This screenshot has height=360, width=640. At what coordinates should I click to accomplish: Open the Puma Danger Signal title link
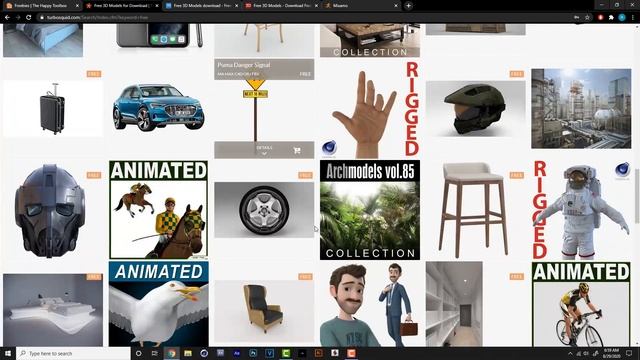(244, 65)
